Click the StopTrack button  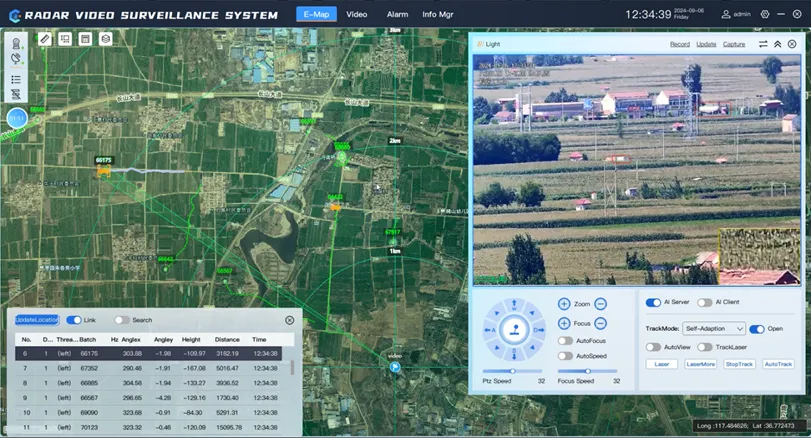pos(738,364)
